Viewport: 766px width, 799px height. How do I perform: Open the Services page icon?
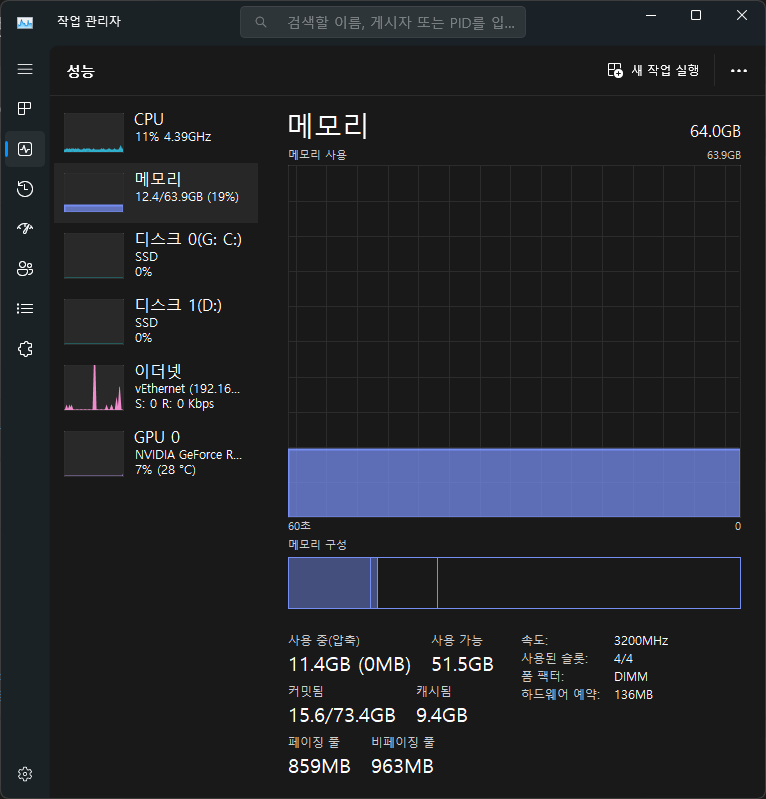25,349
